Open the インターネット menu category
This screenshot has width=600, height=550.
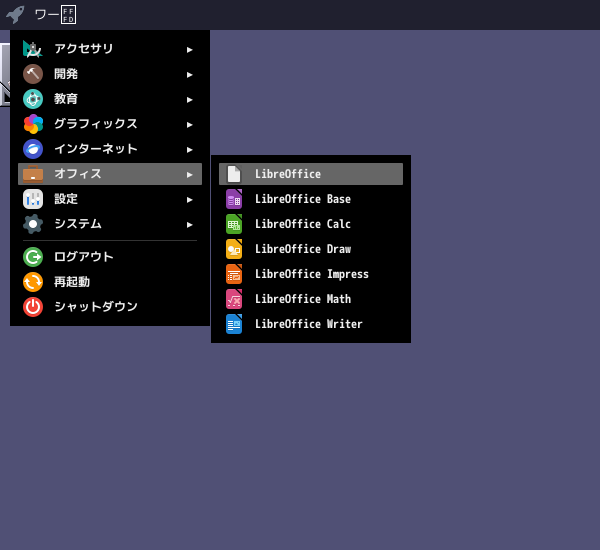pyautogui.click(x=110, y=149)
